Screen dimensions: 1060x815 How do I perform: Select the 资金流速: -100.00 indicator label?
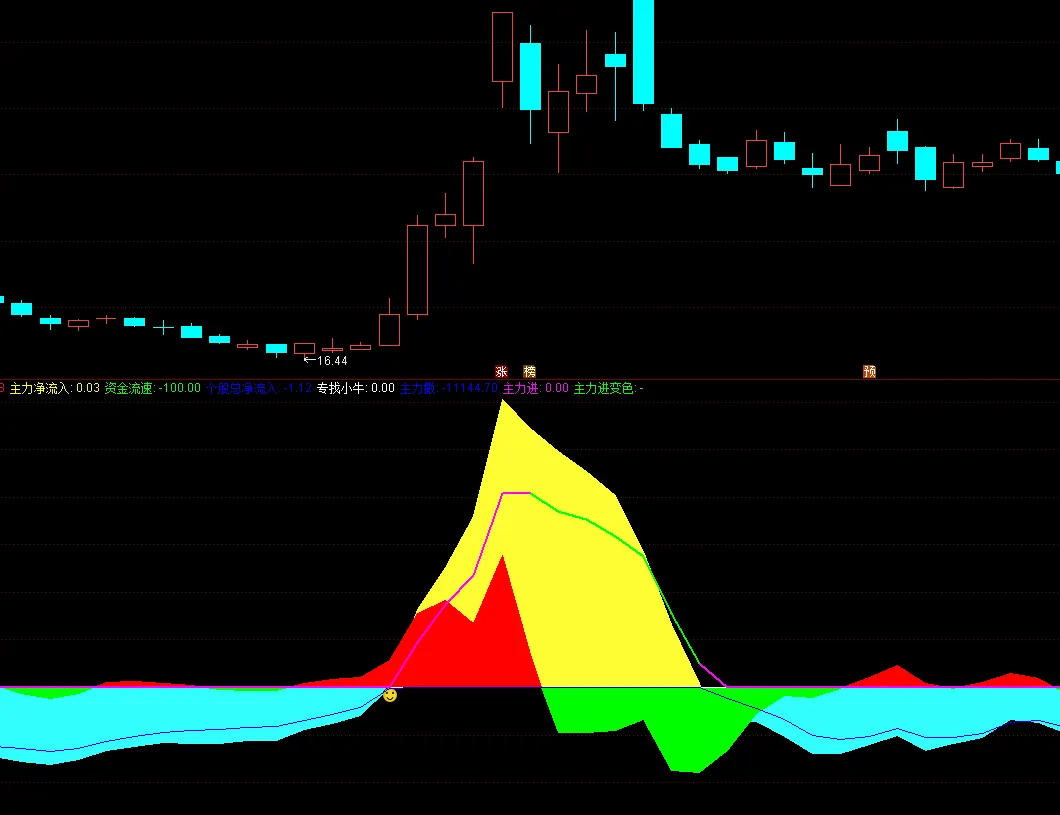(x=153, y=388)
